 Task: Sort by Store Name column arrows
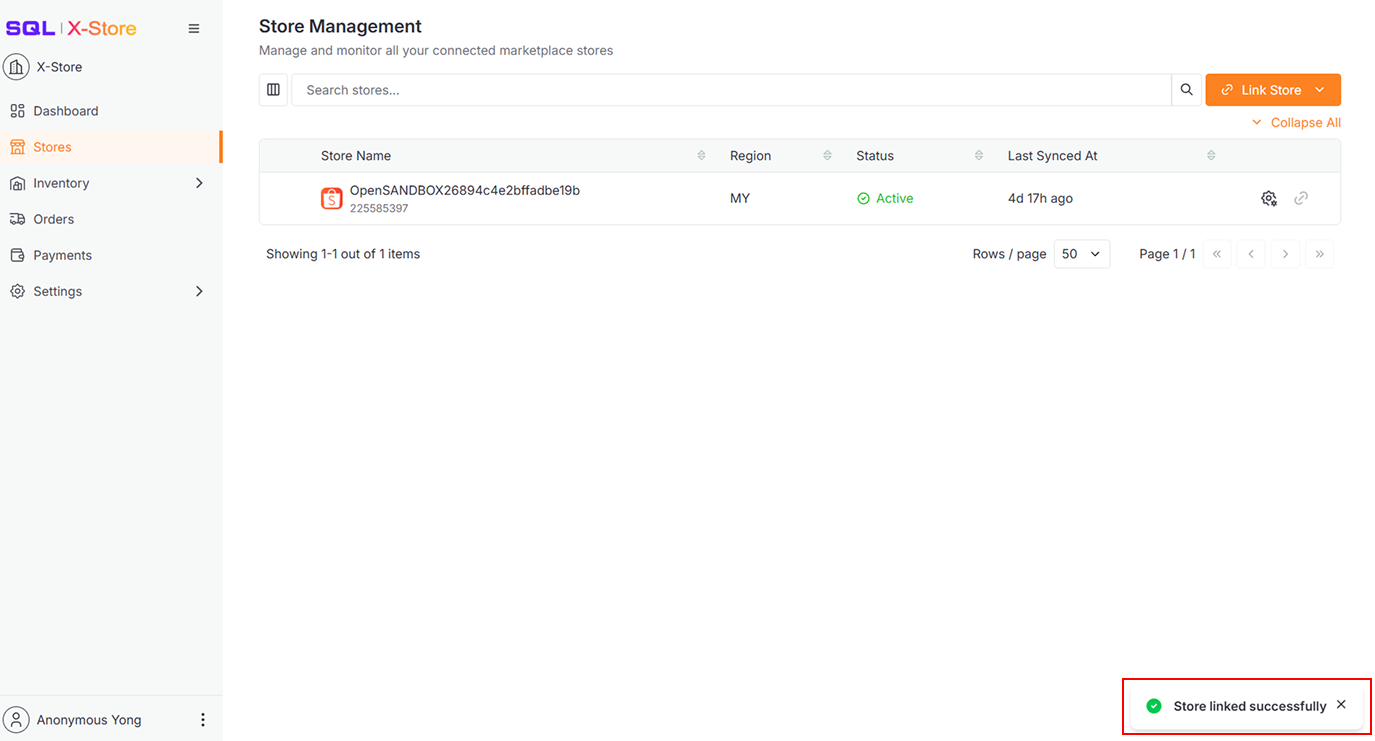tap(701, 156)
